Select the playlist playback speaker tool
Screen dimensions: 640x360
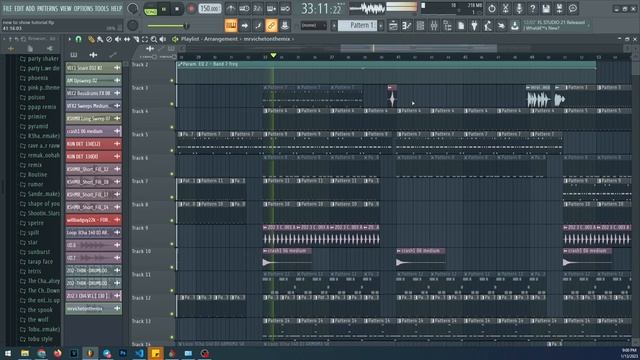coord(163,39)
